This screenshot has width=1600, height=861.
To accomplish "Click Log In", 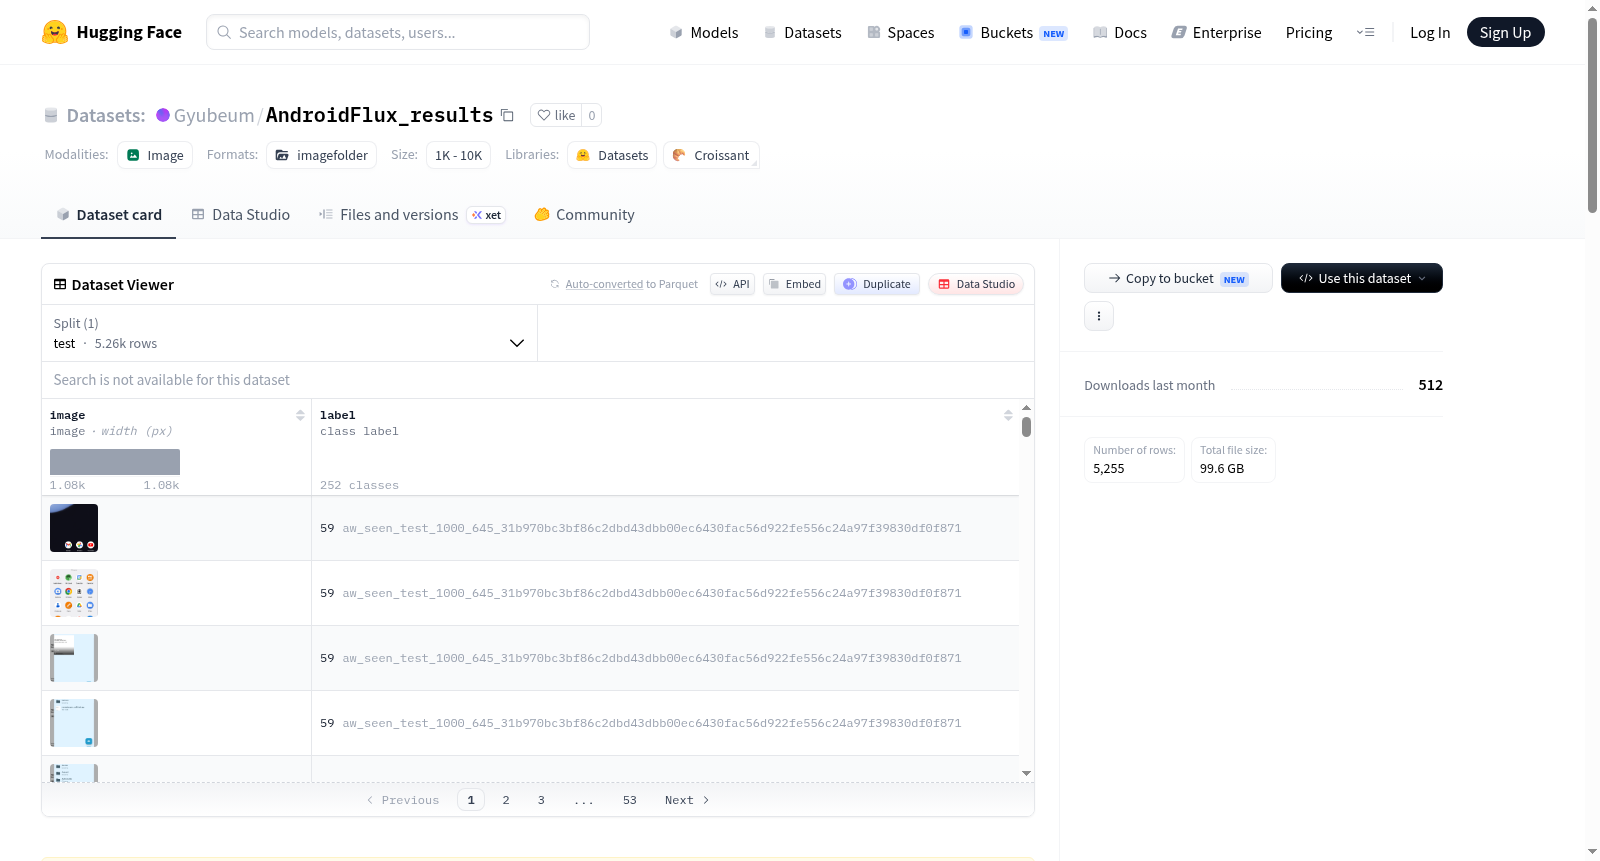I will pos(1430,32).
